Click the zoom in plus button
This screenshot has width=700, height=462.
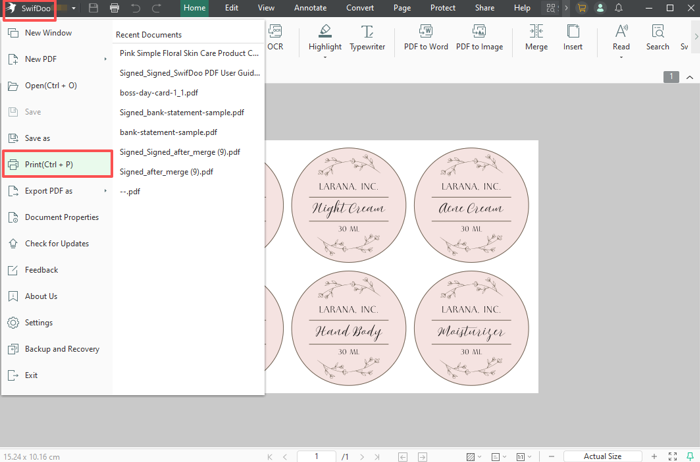click(654, 456)
